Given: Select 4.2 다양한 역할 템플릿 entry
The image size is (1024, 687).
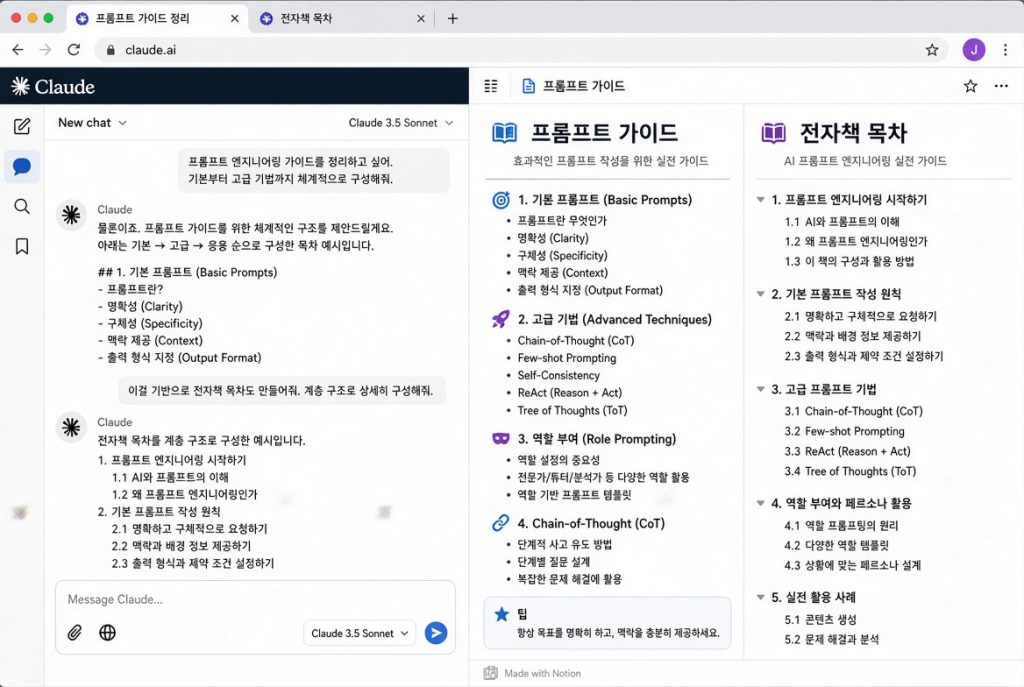Looking at the screenshot, I should pos(837,545).
